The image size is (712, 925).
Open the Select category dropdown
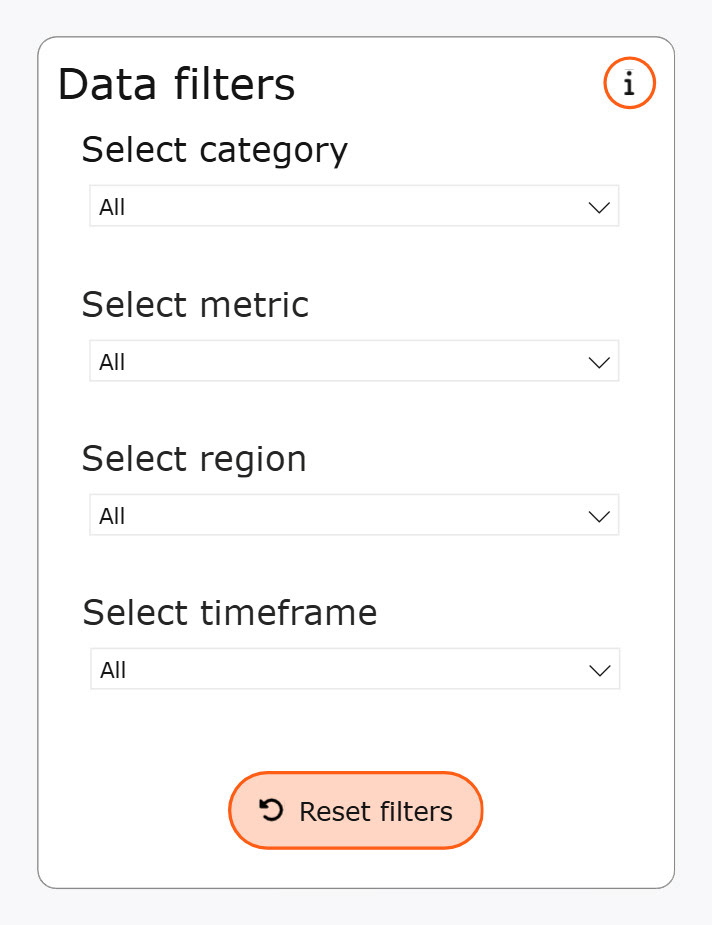[355, 207]
